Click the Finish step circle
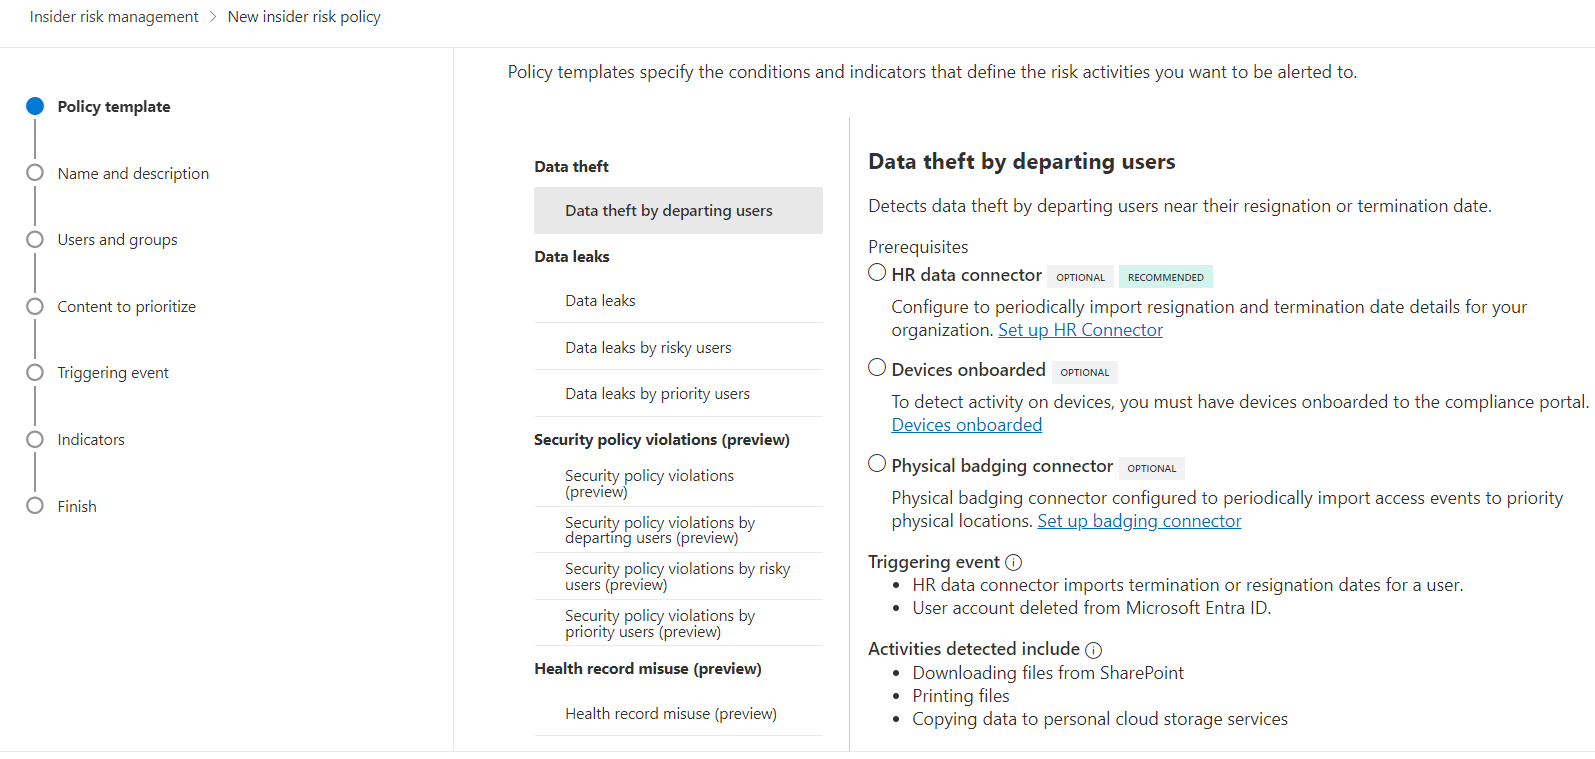 coord(35,505)
